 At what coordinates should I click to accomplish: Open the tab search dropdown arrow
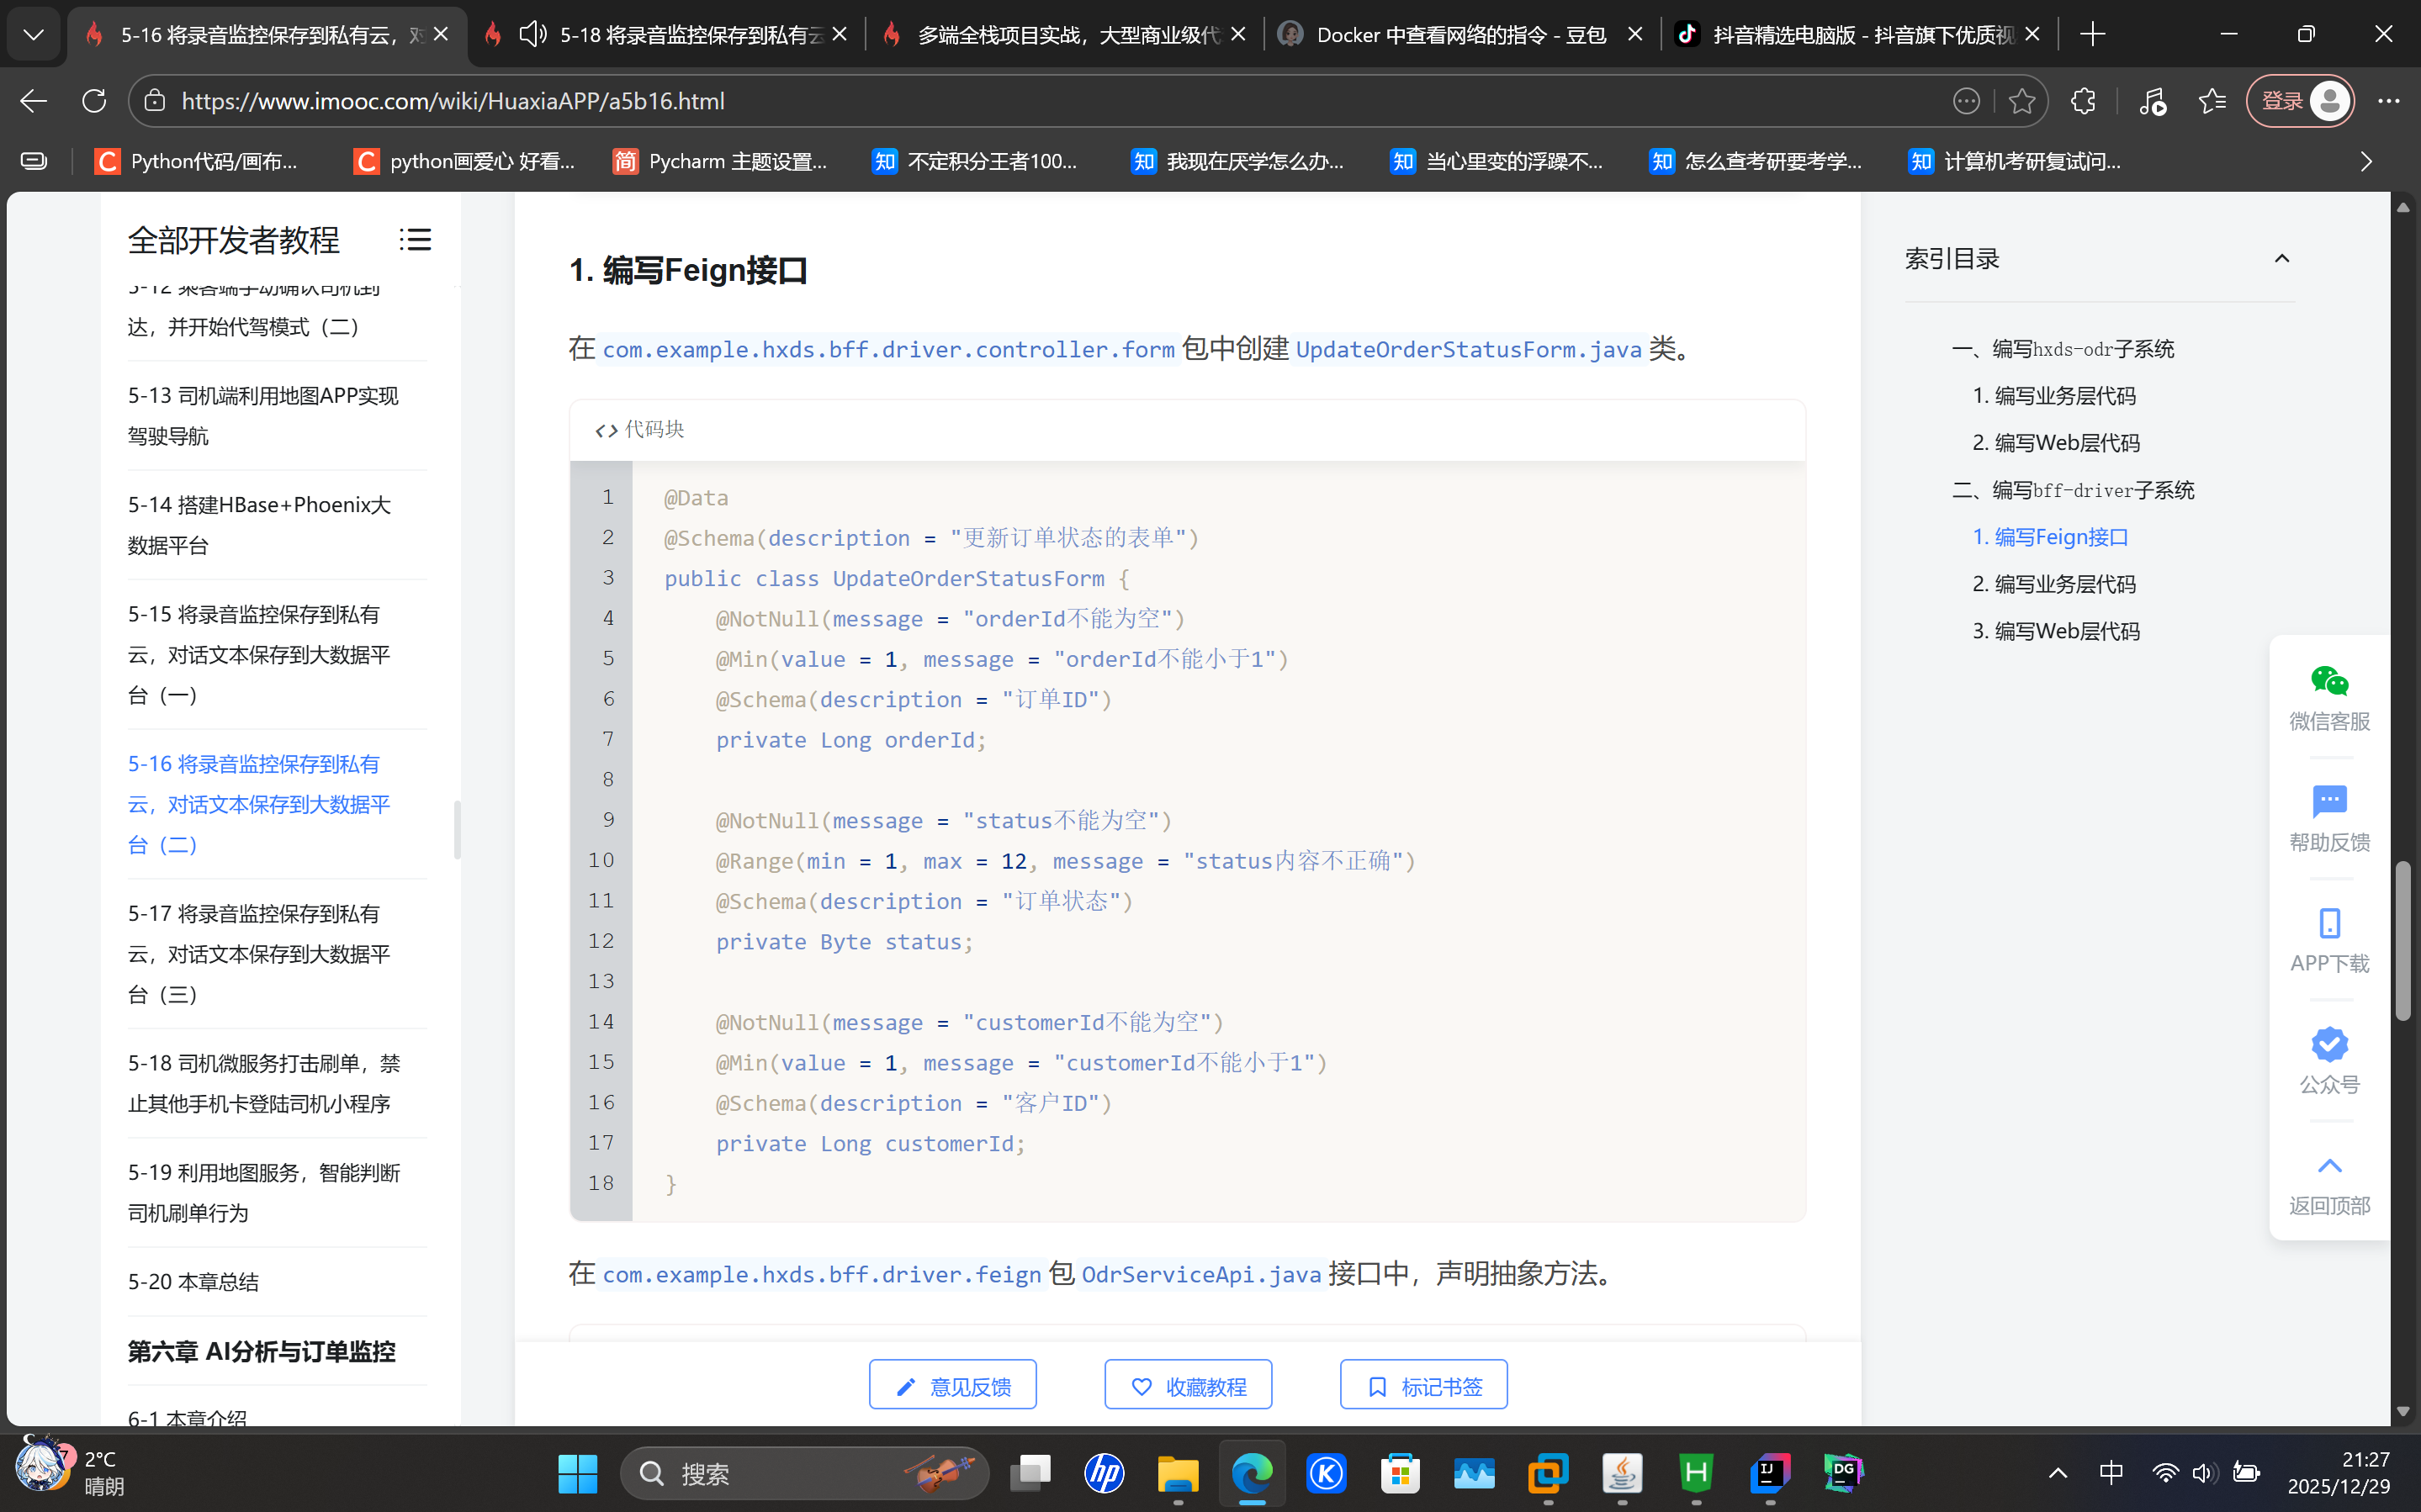coord(33,34)
